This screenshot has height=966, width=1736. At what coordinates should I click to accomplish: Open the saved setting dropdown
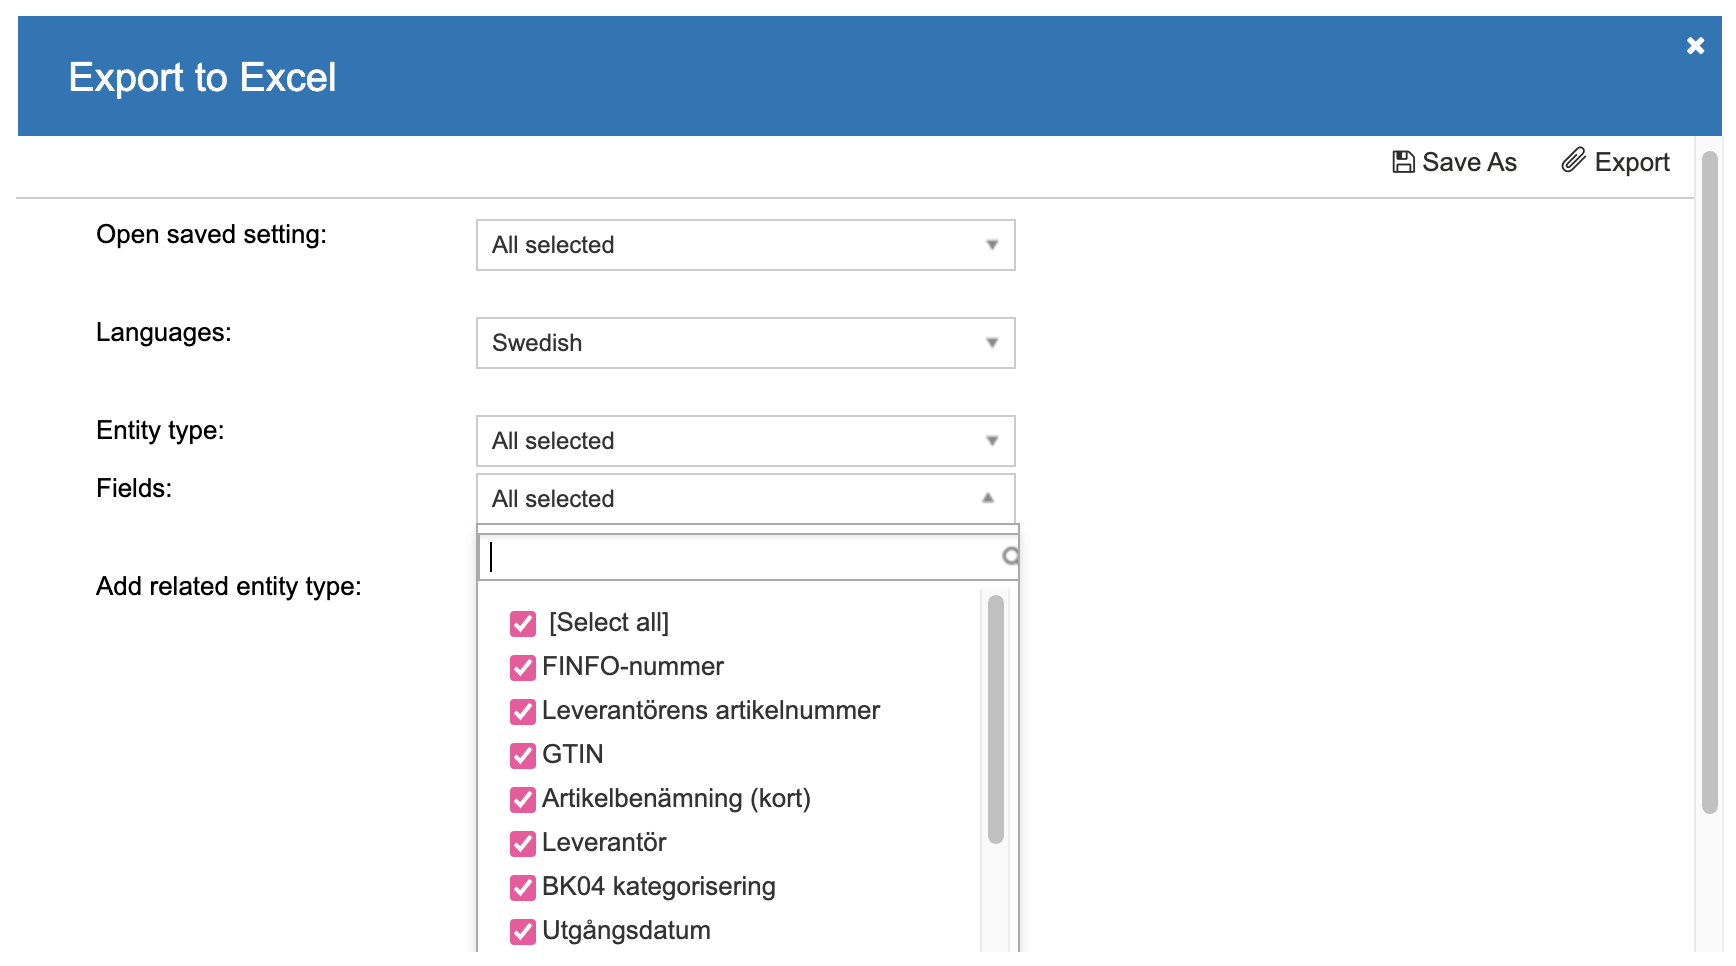[745, 245]
